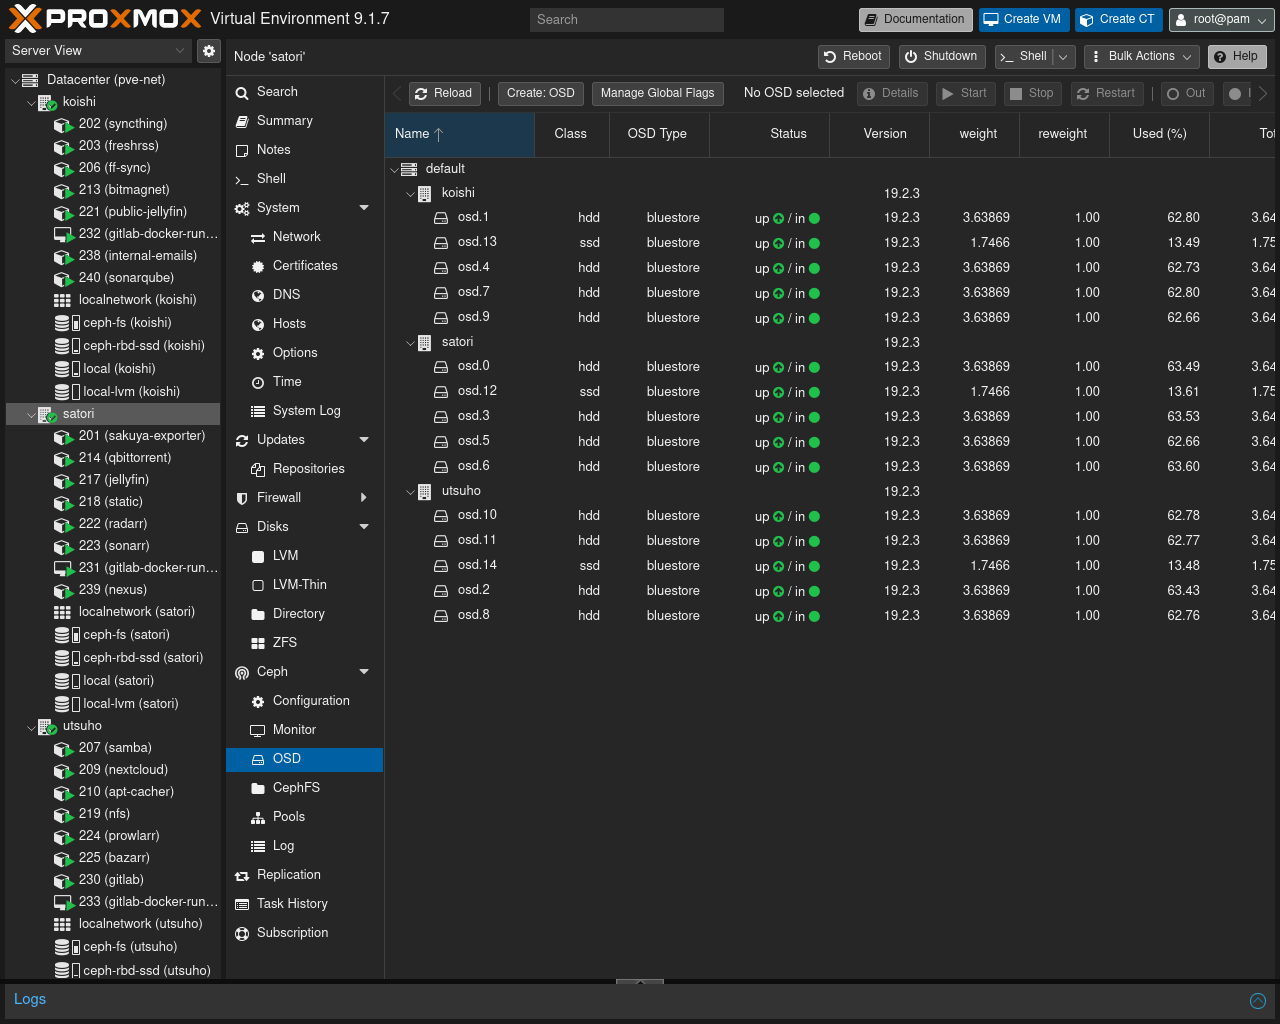Viewport: 1280px width, 1024px height.
Task: Open the Bulk Actions dropdown
Action: tap(1142, 57)
